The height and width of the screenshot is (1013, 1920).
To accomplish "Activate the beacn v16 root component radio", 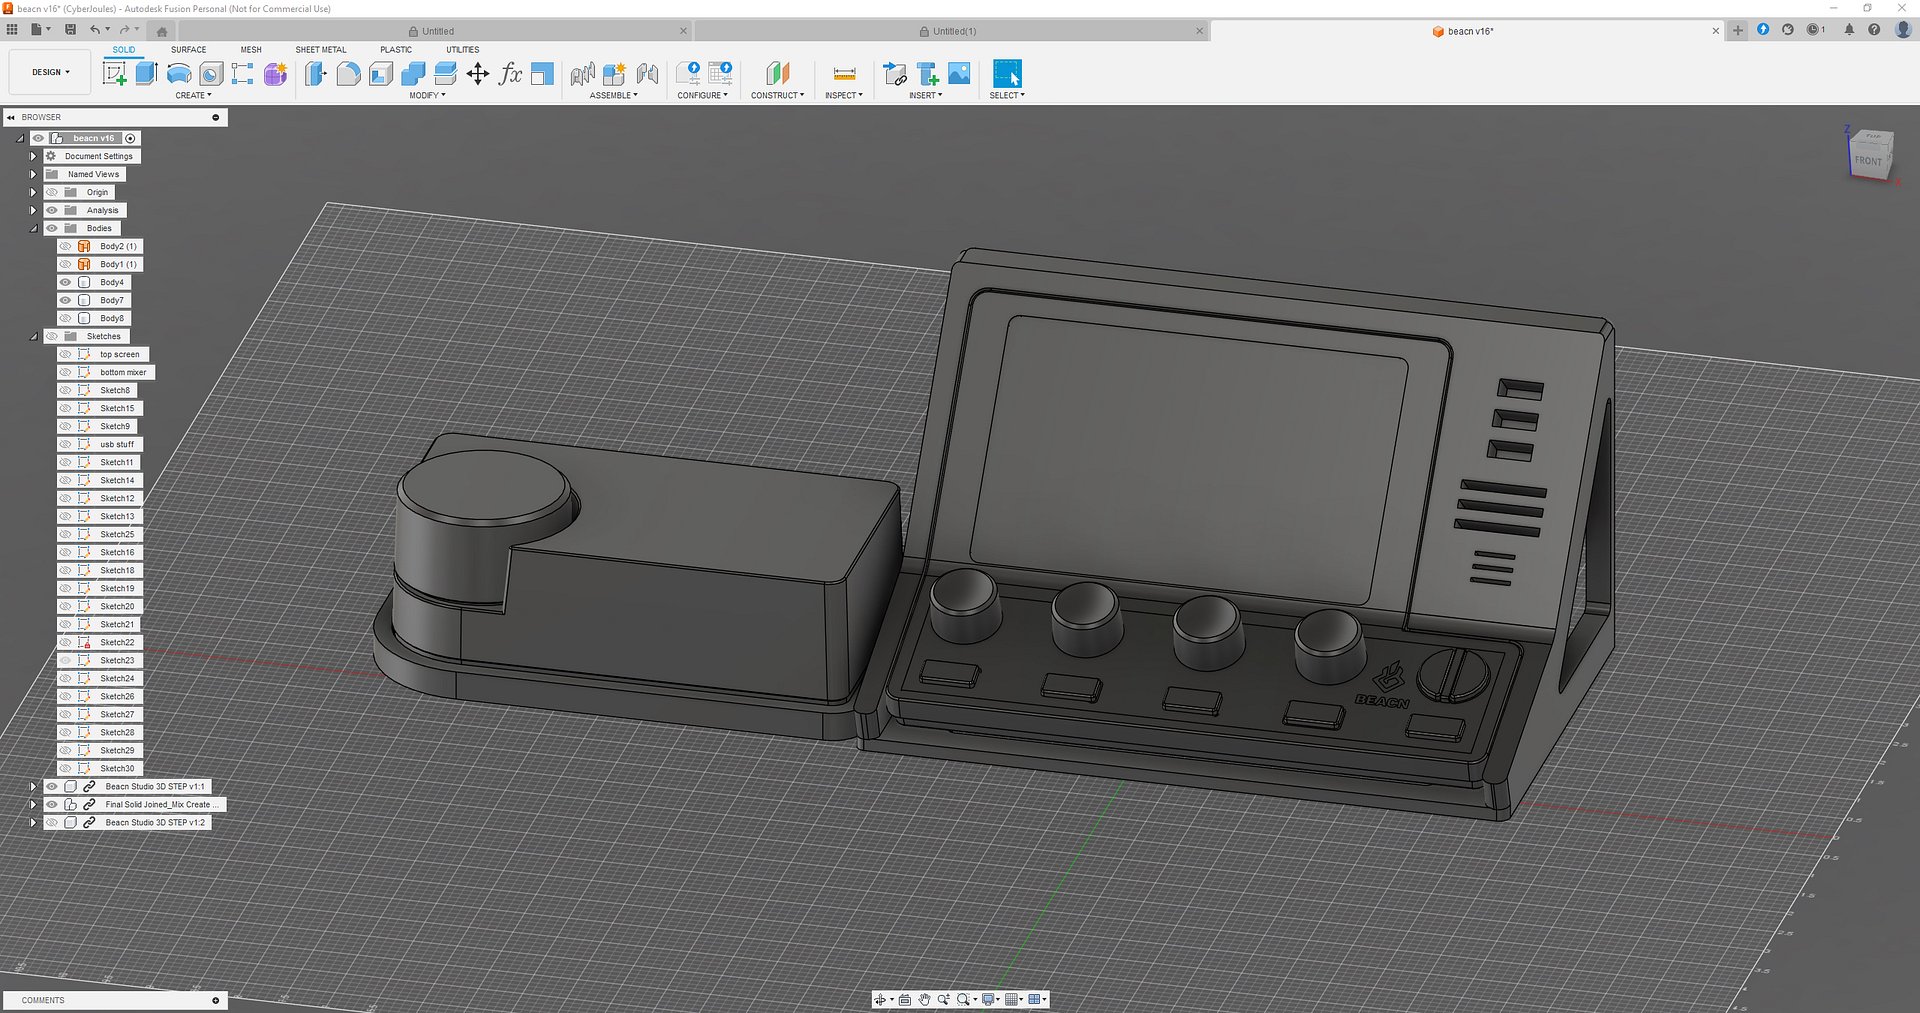I will pyautogui.click(x=130, y=138).
